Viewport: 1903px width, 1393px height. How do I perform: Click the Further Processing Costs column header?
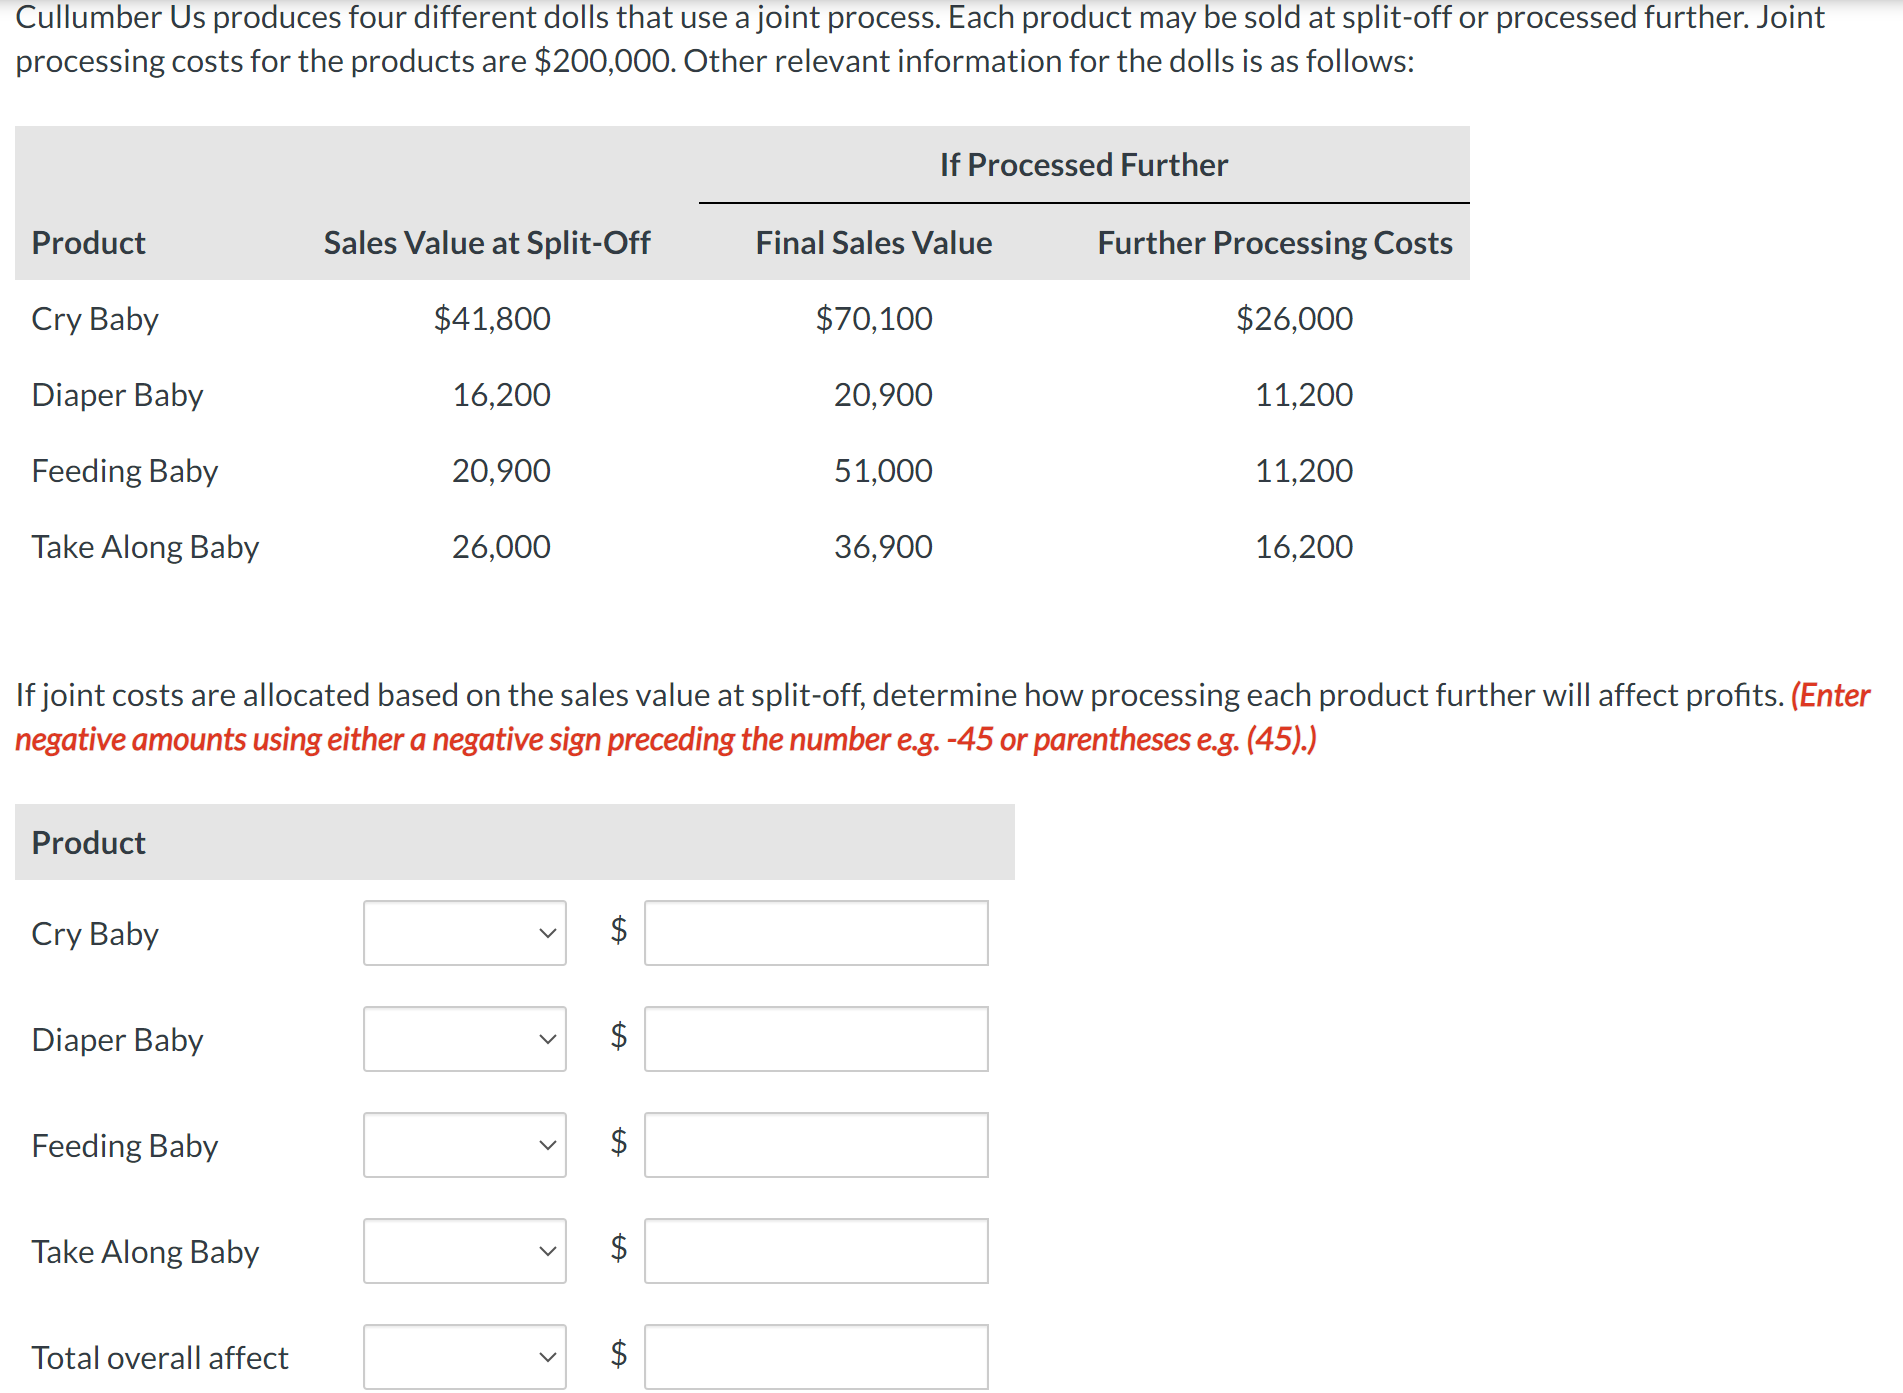pos(1275,243)
